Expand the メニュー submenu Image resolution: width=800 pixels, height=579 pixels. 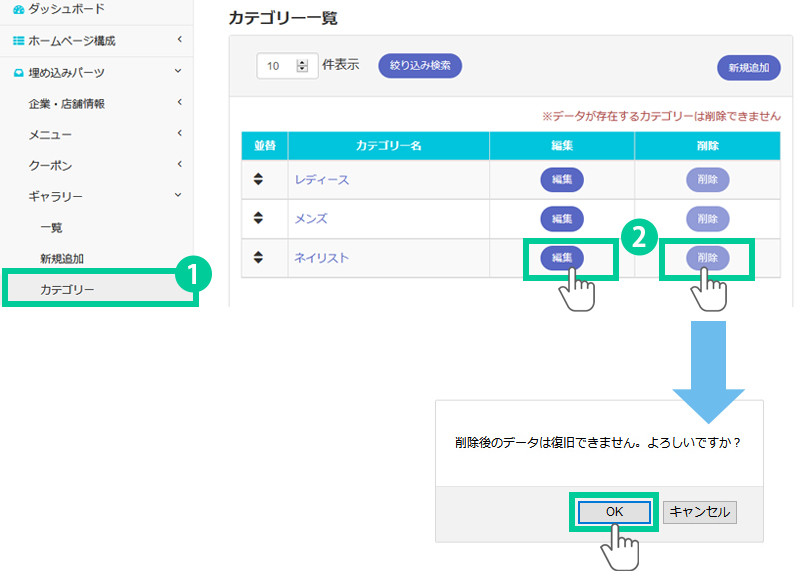click(x=179, y=134)
